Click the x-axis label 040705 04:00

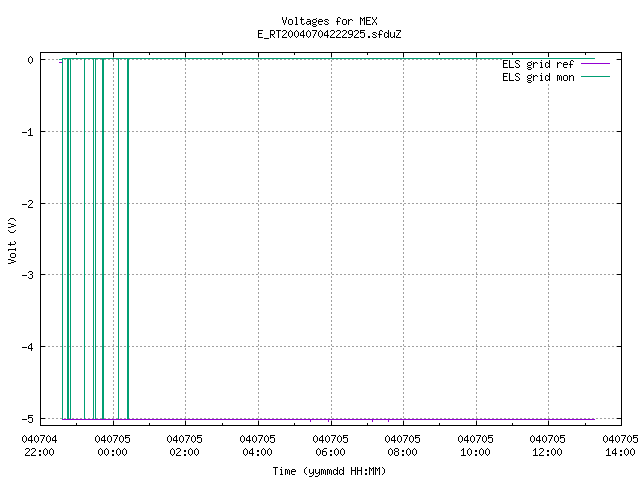click(x=257, y=446)
